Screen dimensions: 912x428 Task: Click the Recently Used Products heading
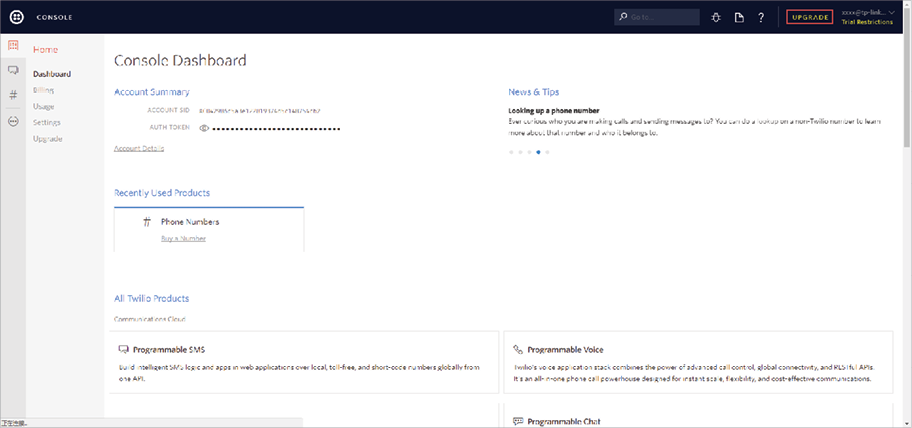pos(162,192)
